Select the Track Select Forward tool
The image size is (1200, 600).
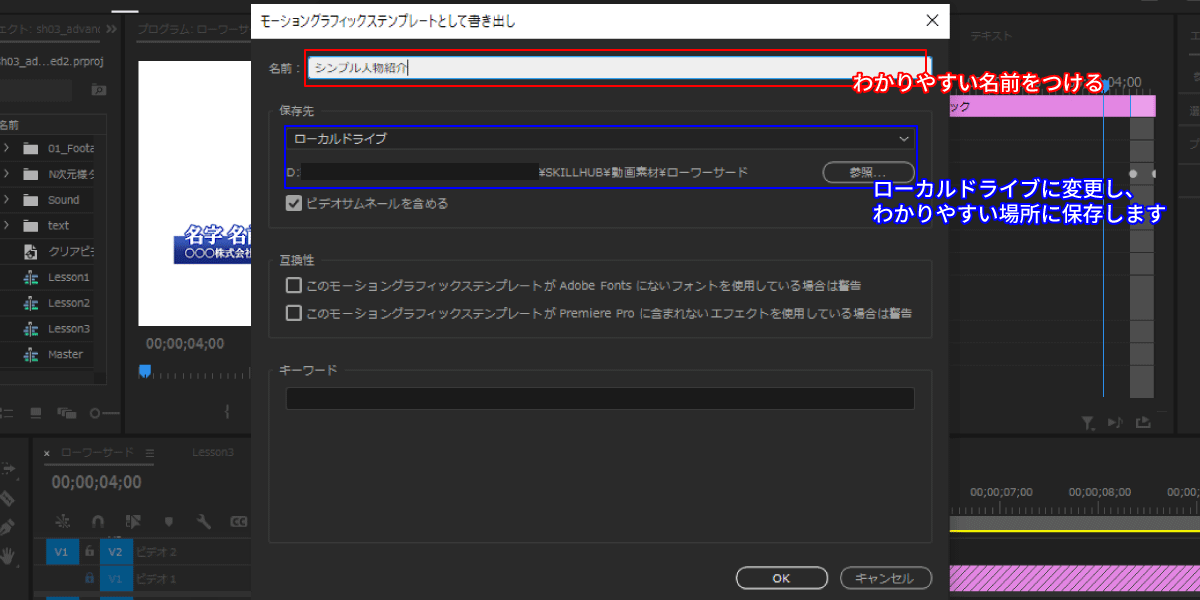(9, 470)
